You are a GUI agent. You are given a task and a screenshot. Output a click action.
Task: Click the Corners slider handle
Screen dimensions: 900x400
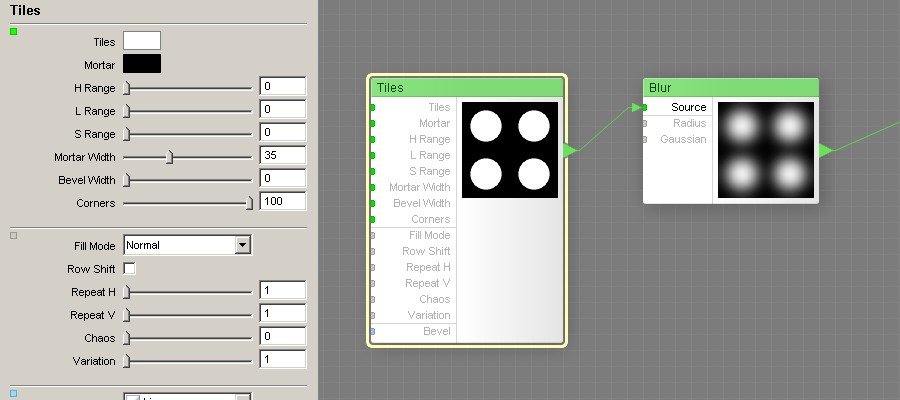249,203
